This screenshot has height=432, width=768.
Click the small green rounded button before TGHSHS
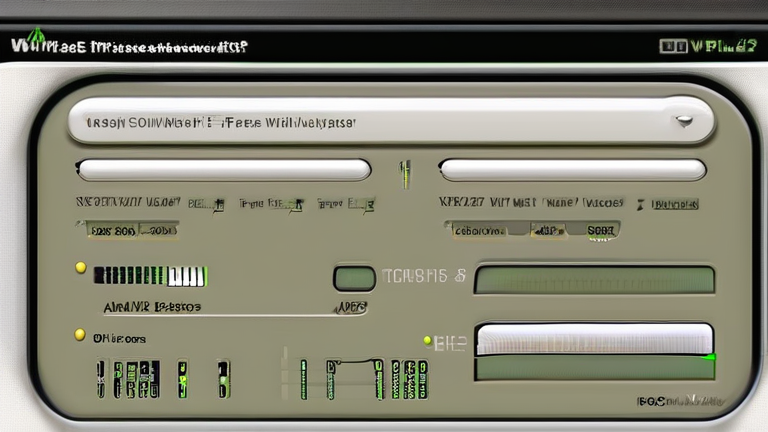(354, 278)
